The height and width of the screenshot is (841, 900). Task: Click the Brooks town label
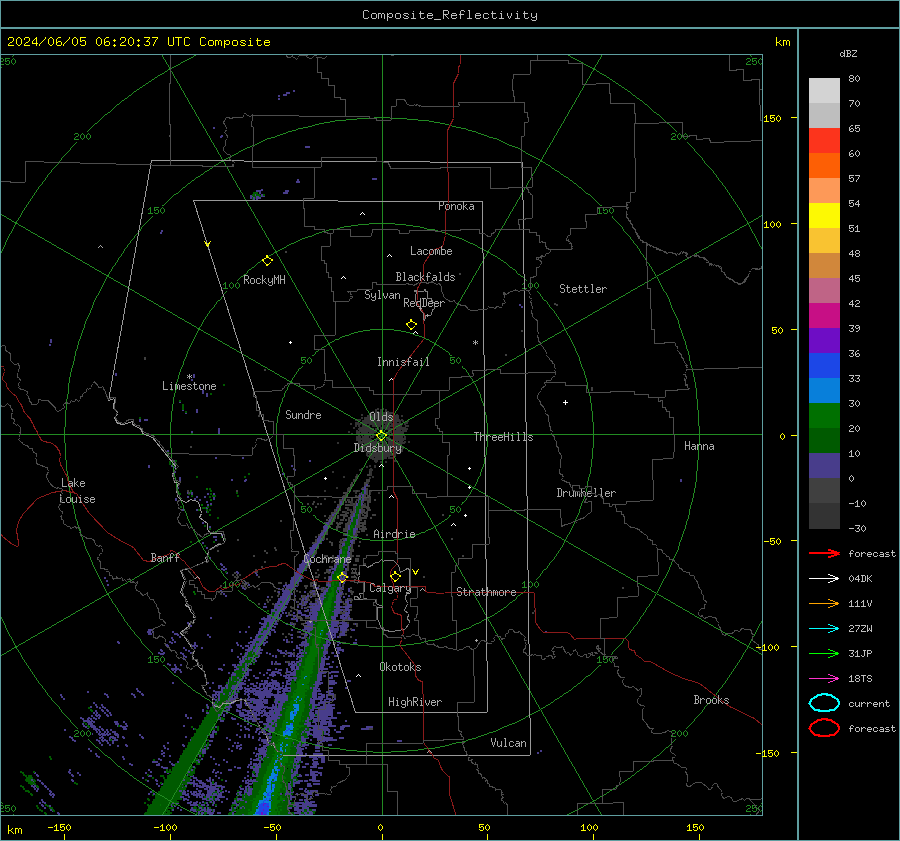click(711, 700)
